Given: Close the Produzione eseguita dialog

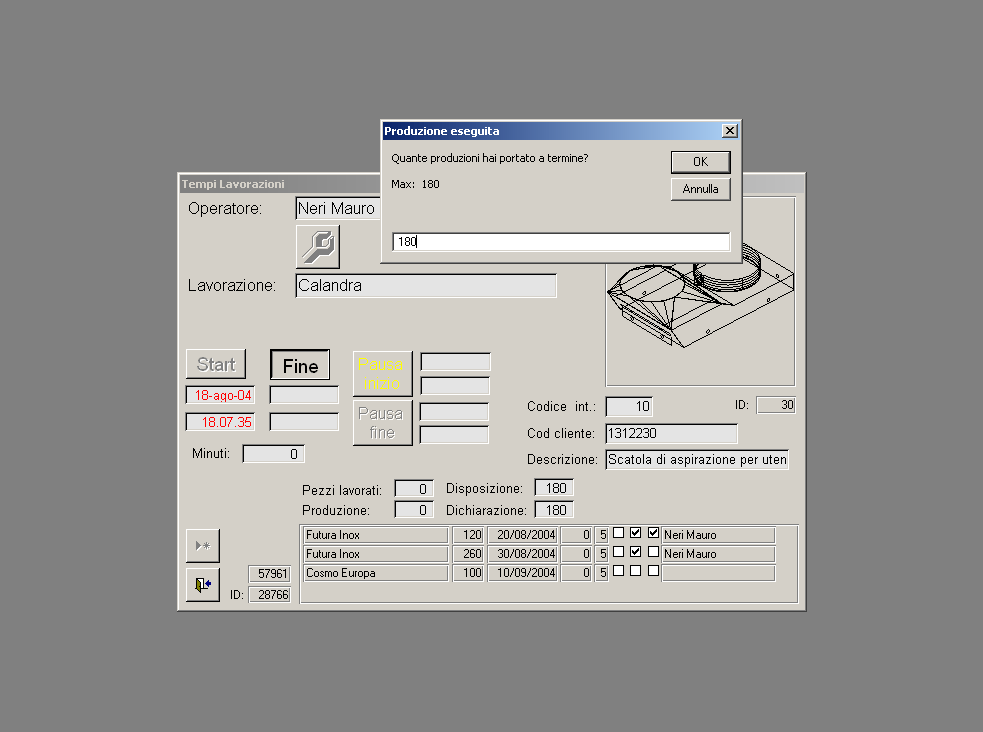Looking at the screenshot, I should (729, 130).
